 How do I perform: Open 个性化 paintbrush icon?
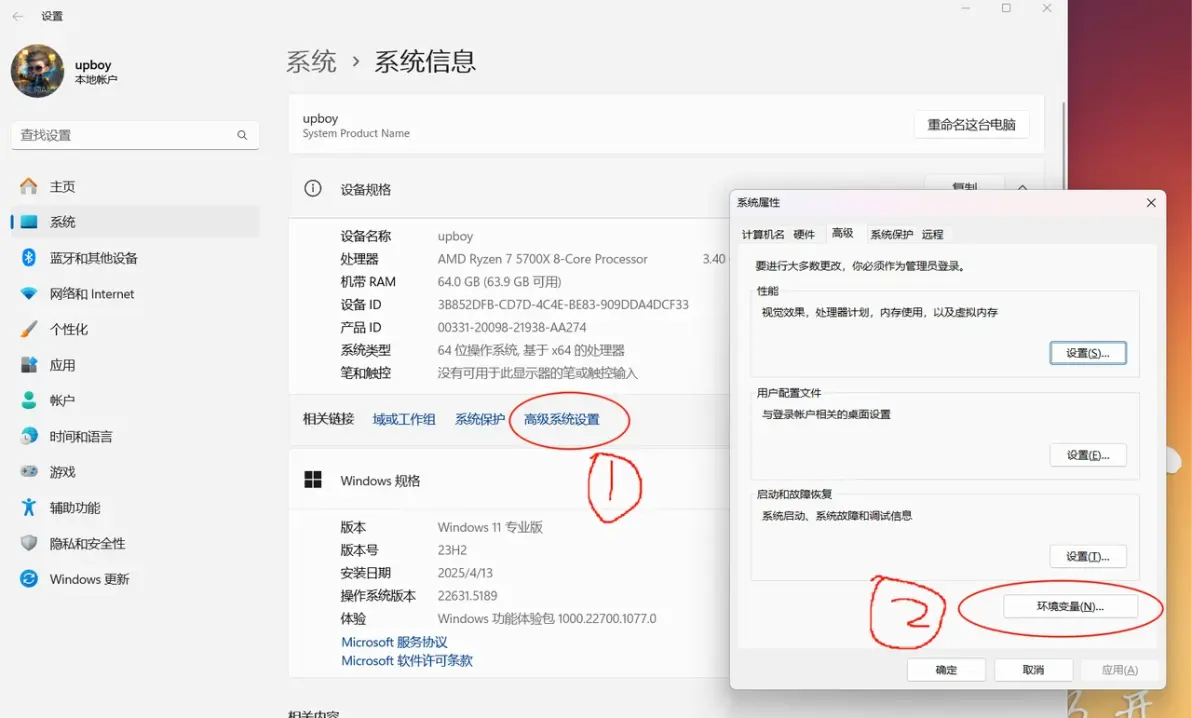click(29, 329)
